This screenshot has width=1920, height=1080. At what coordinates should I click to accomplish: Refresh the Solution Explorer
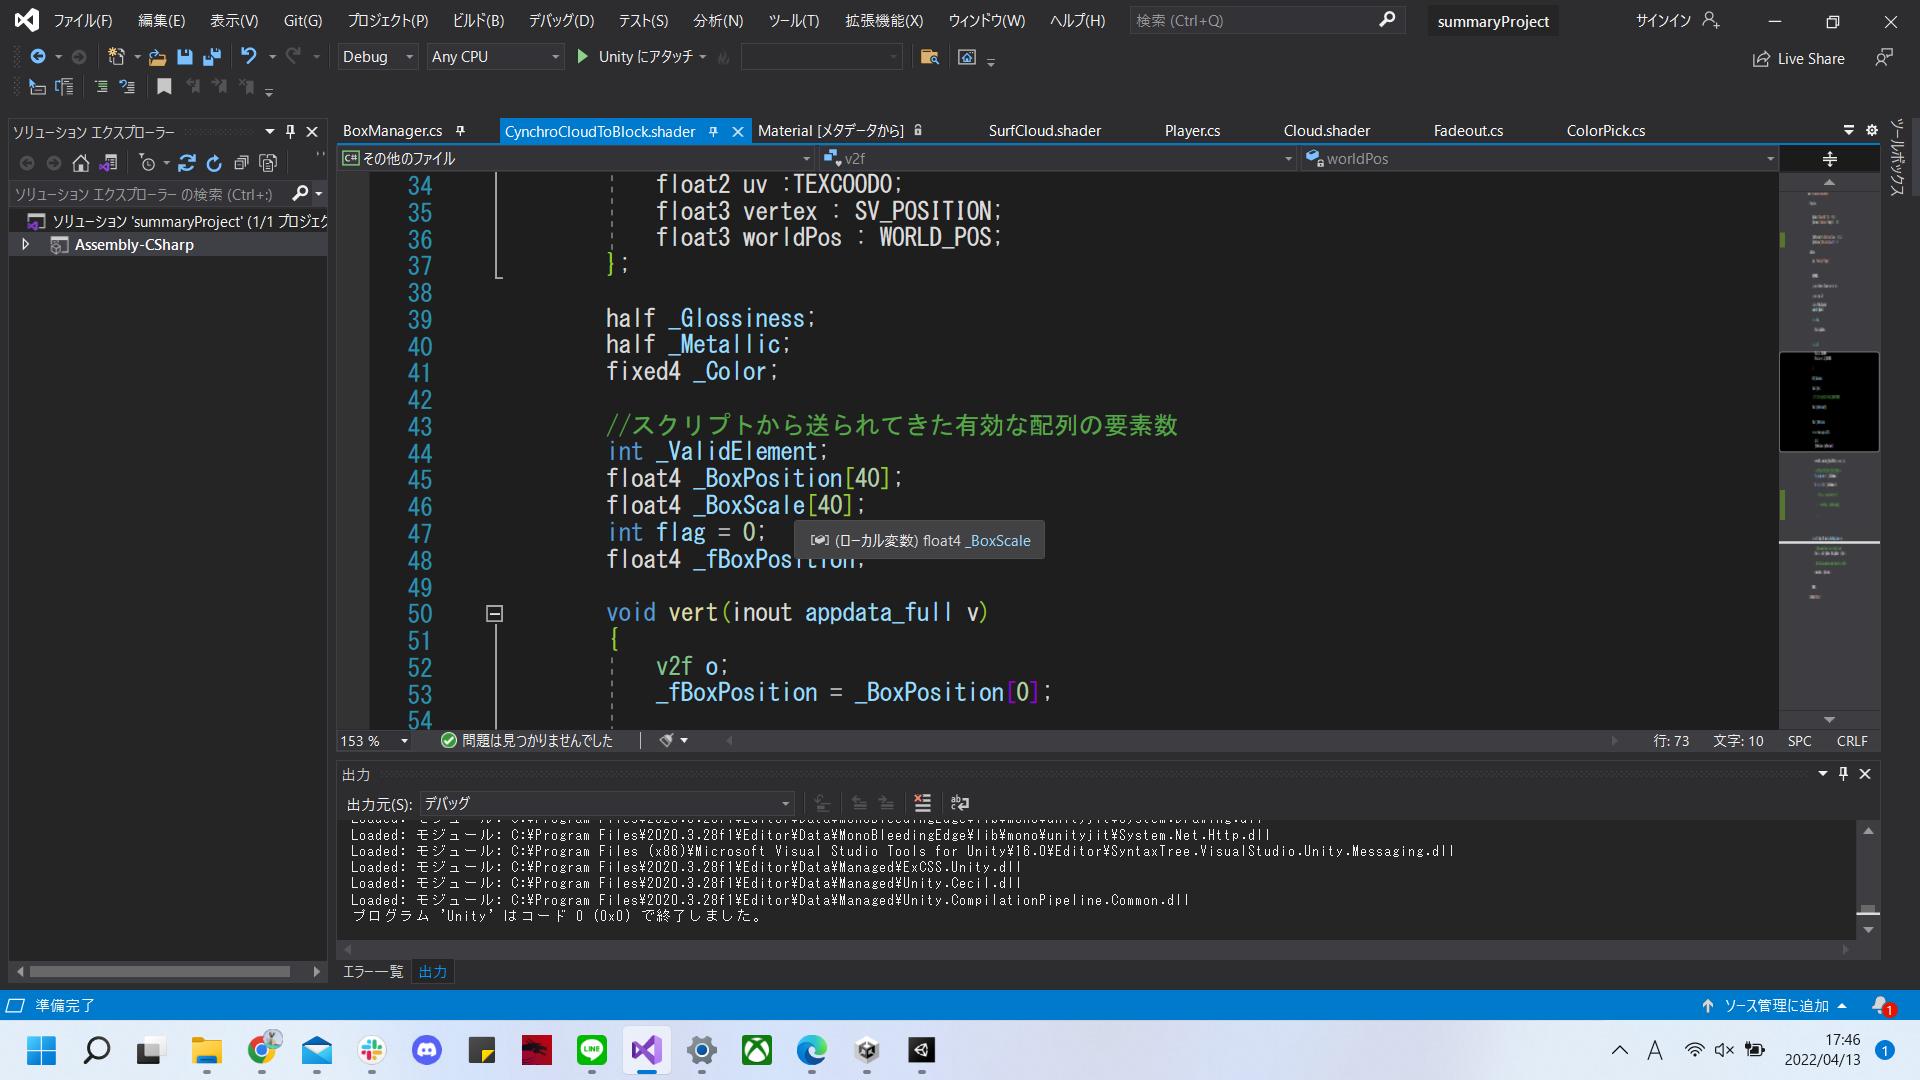213,163
